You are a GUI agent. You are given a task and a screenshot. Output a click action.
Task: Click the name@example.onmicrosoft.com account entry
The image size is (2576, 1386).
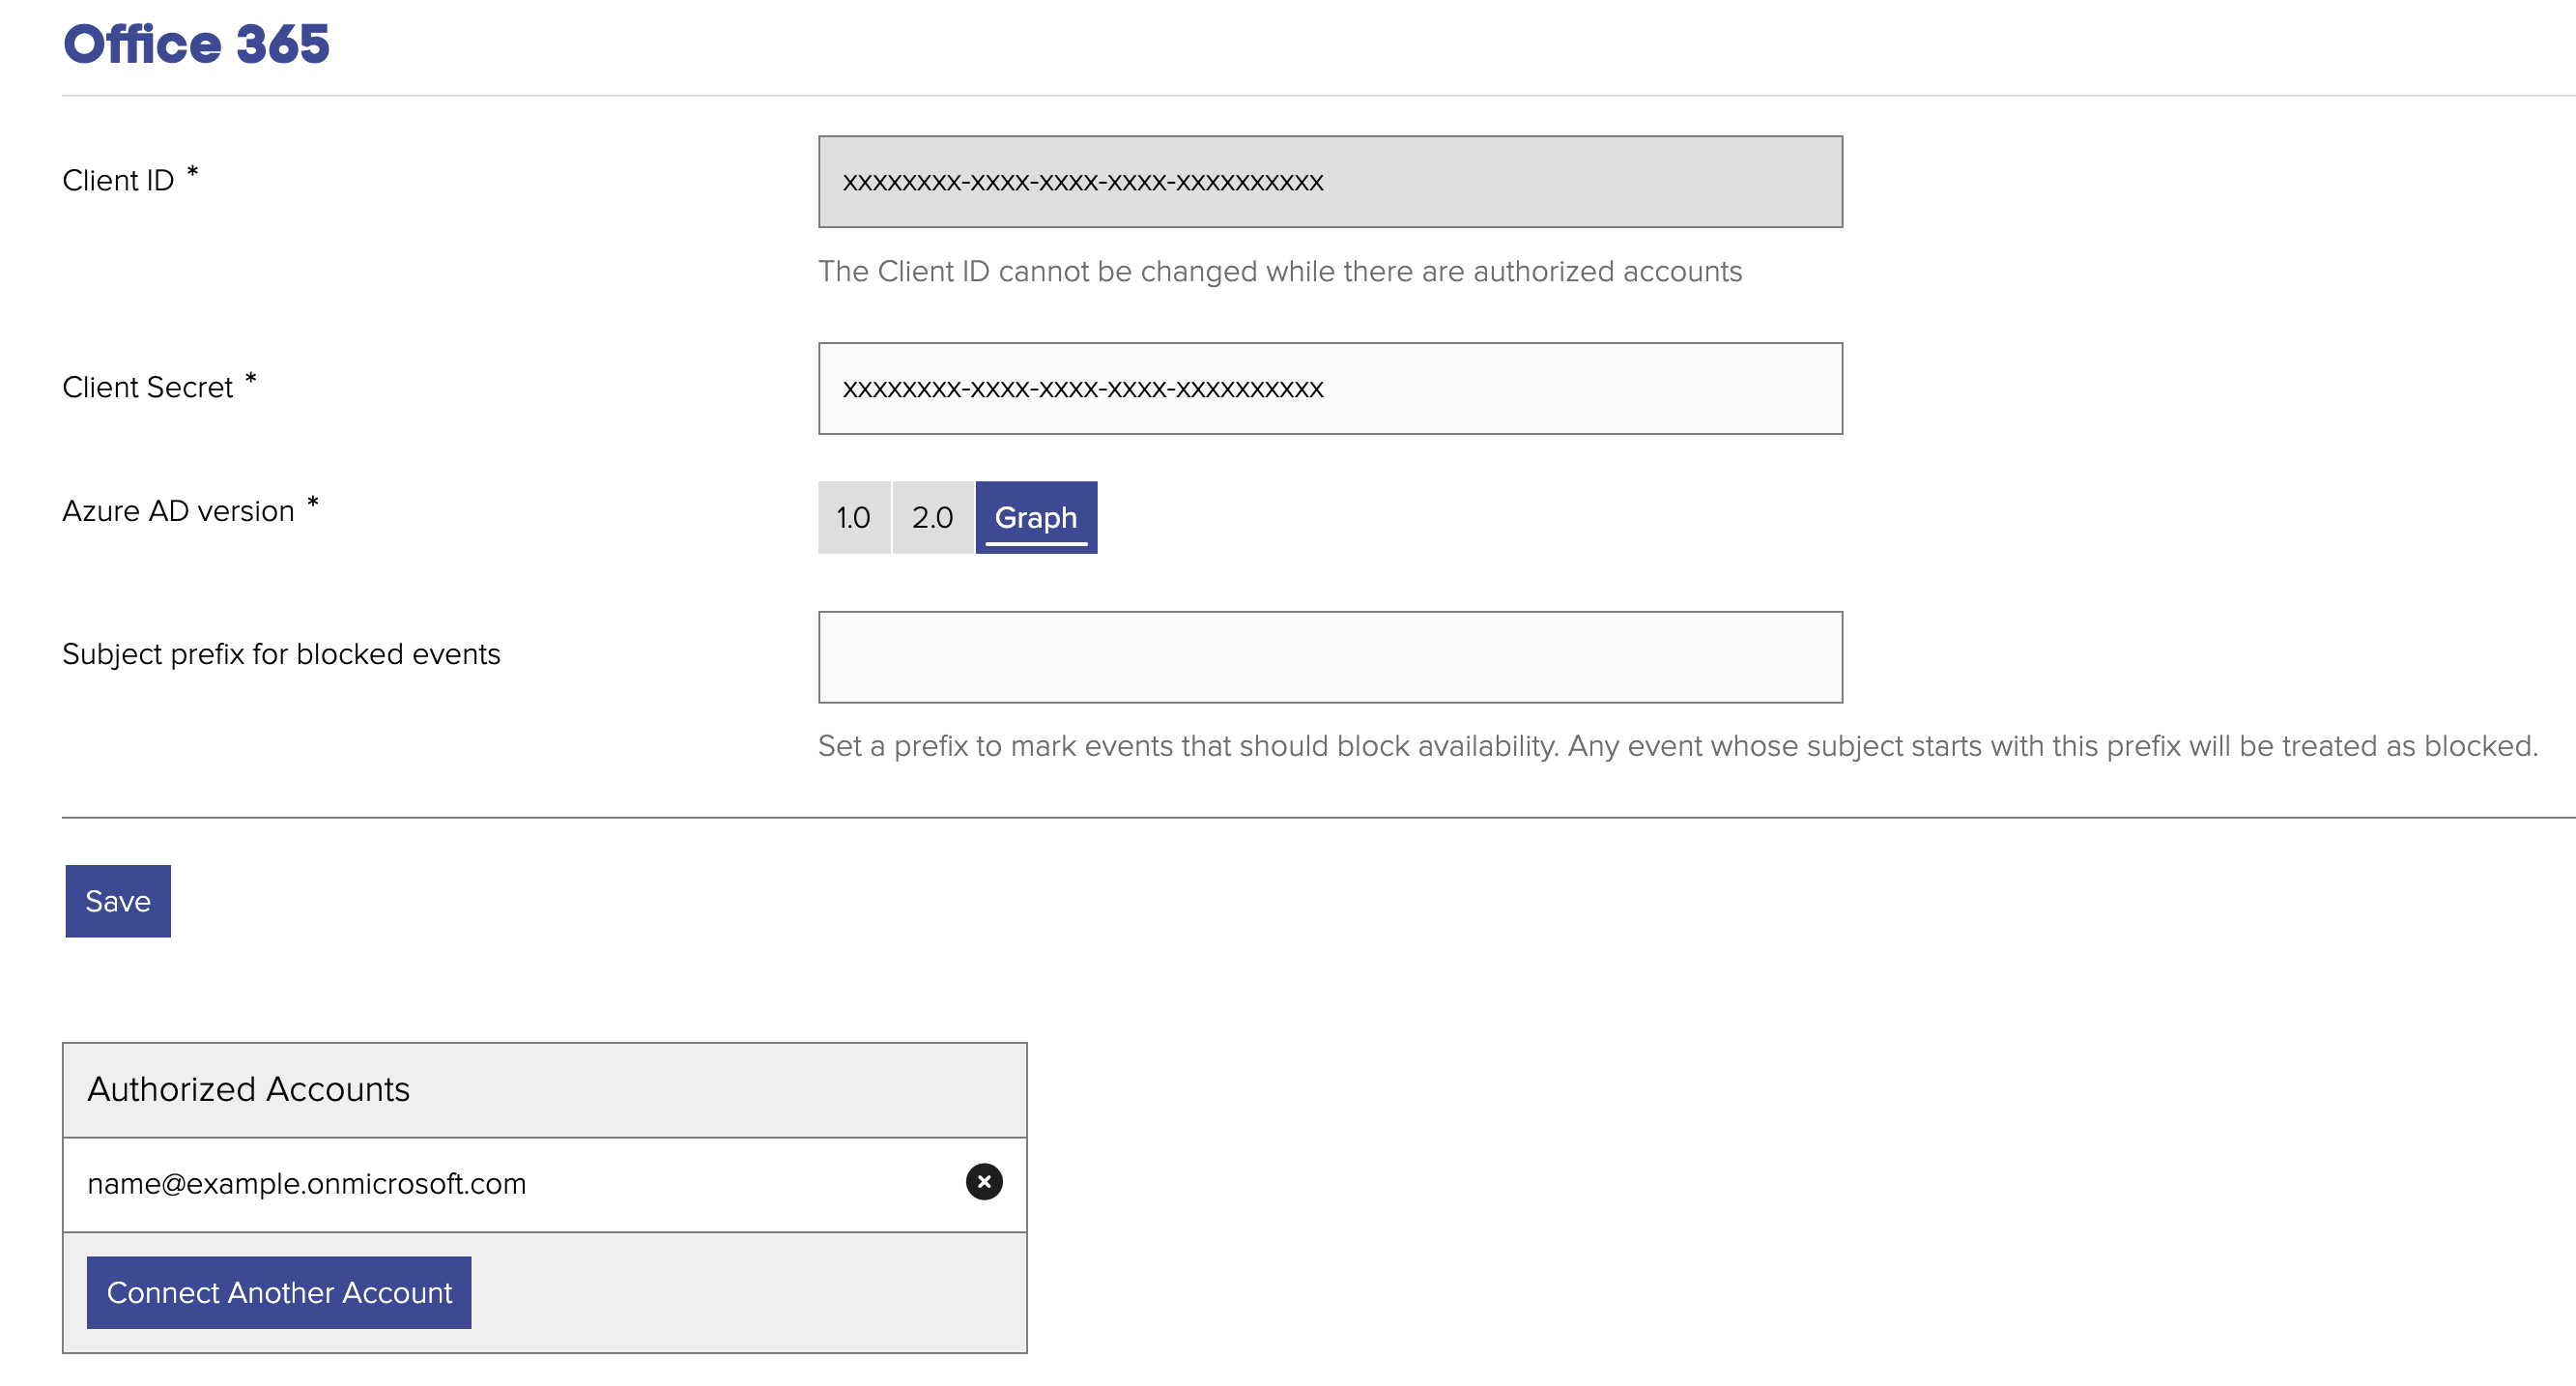pos(306,1184)
